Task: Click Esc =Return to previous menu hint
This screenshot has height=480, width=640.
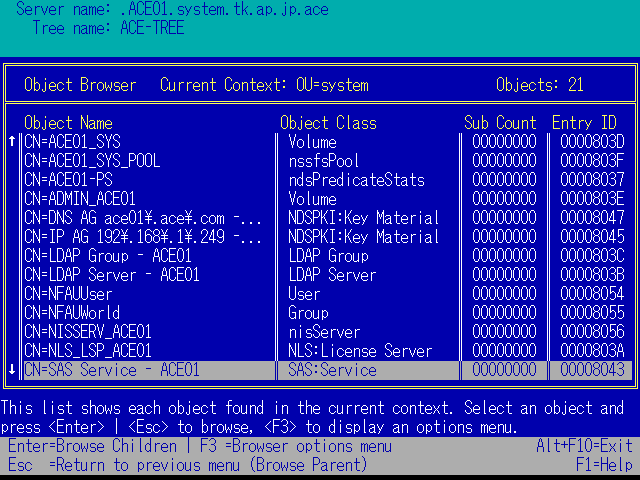Action: pyautogui.click(x=187, y=465)
